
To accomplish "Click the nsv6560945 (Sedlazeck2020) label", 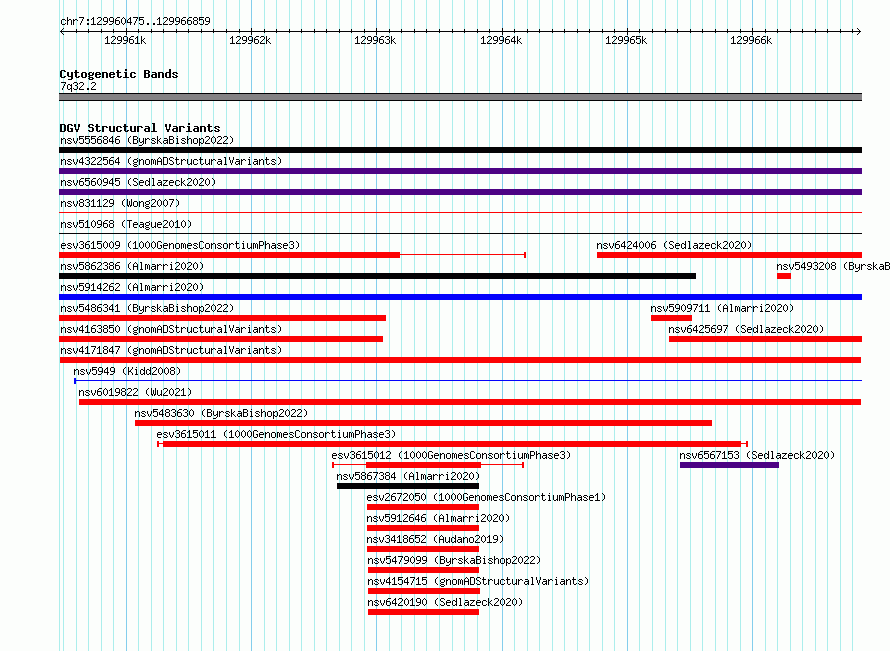I will click(x=138, y=182).
